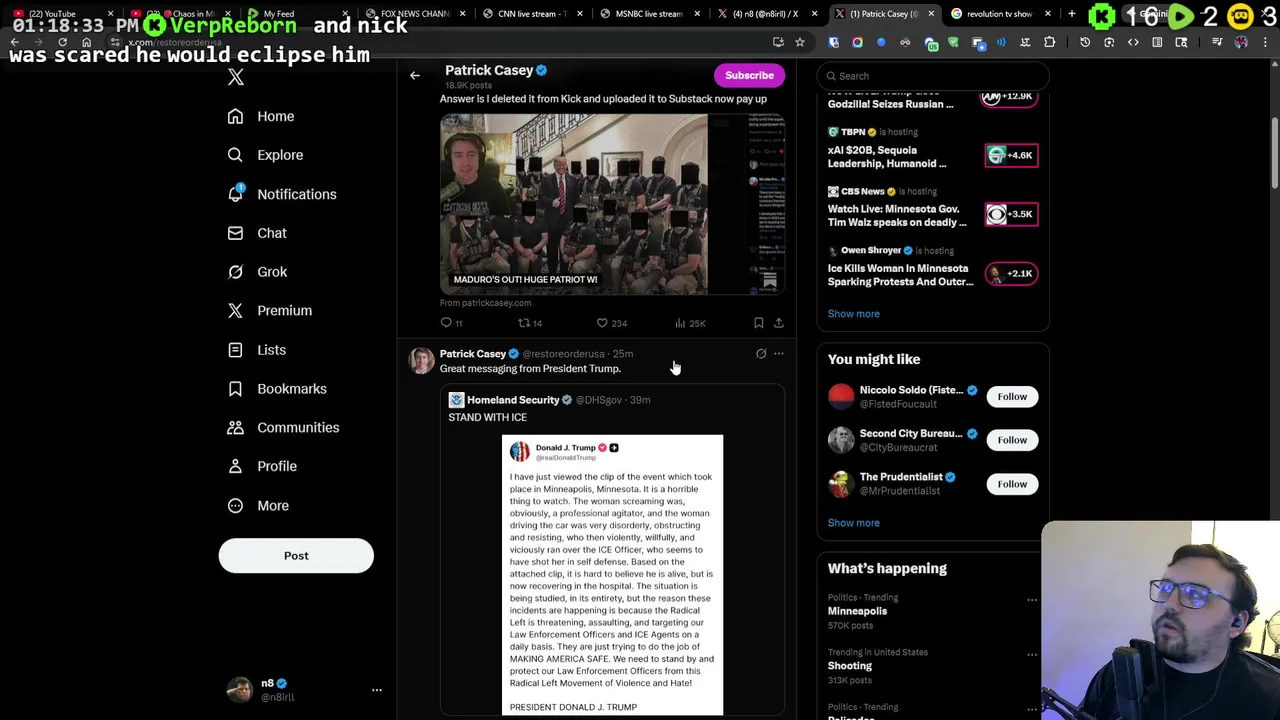Click the browser extensions puzzle icon
Image resolution: width=1280 pixels, height=720 pixels.
(x=1049, y=42)
